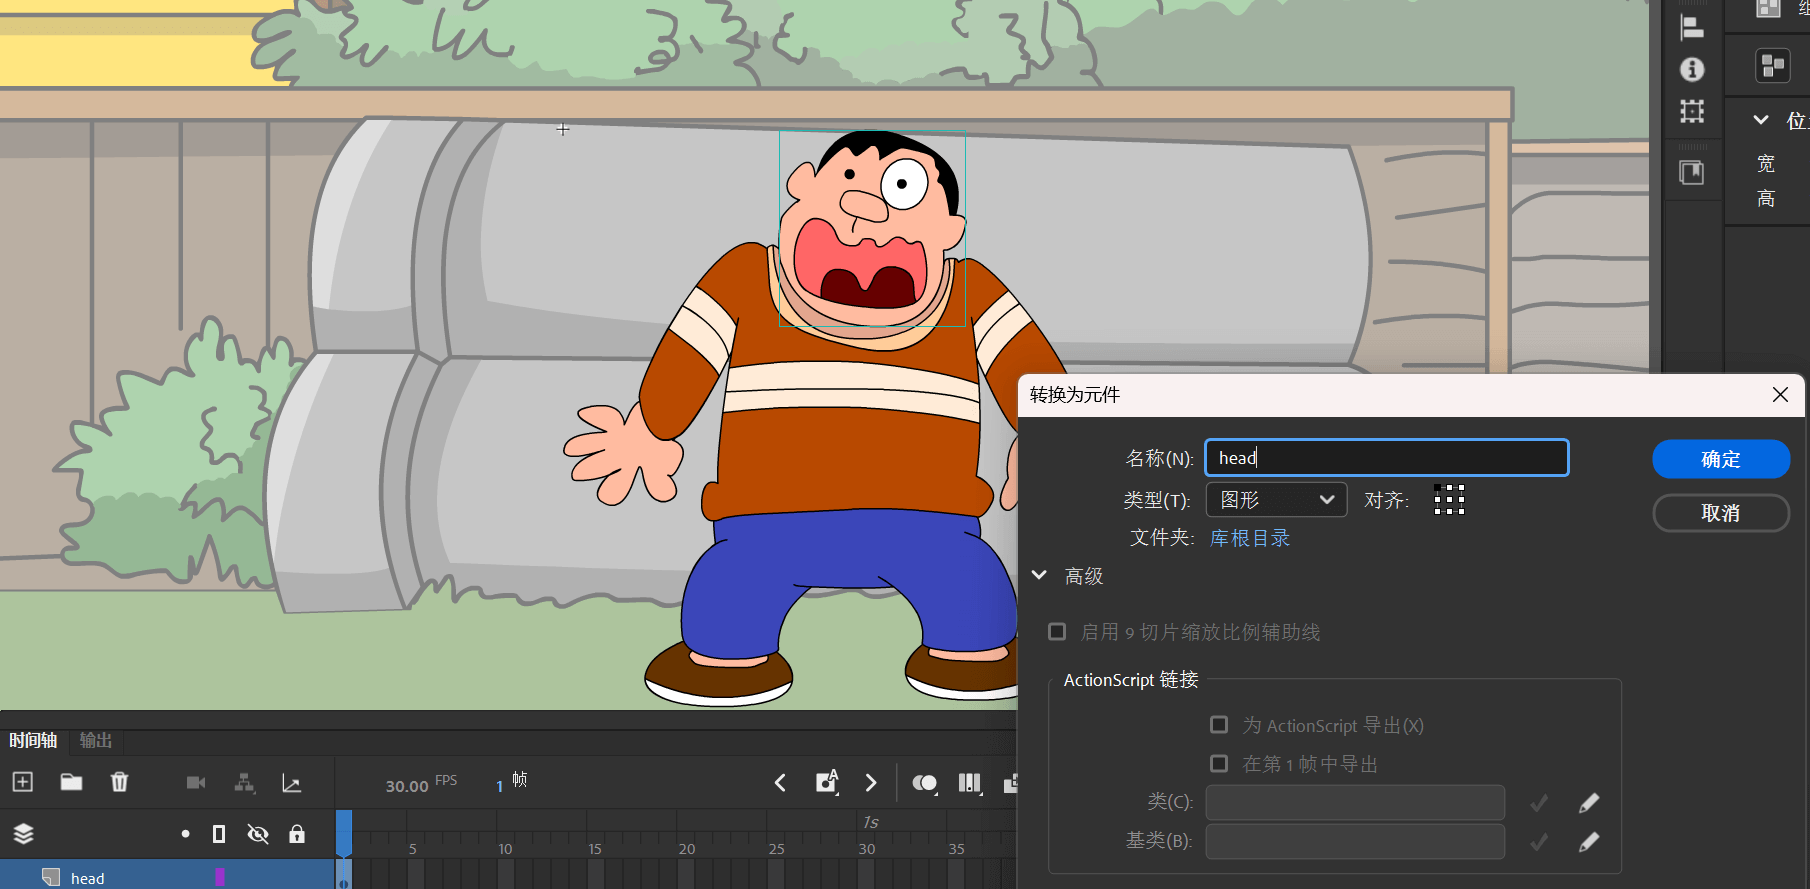Click the 基类(B) input field
This screenshot has height=889, width=1810.
click(1355, 841)
